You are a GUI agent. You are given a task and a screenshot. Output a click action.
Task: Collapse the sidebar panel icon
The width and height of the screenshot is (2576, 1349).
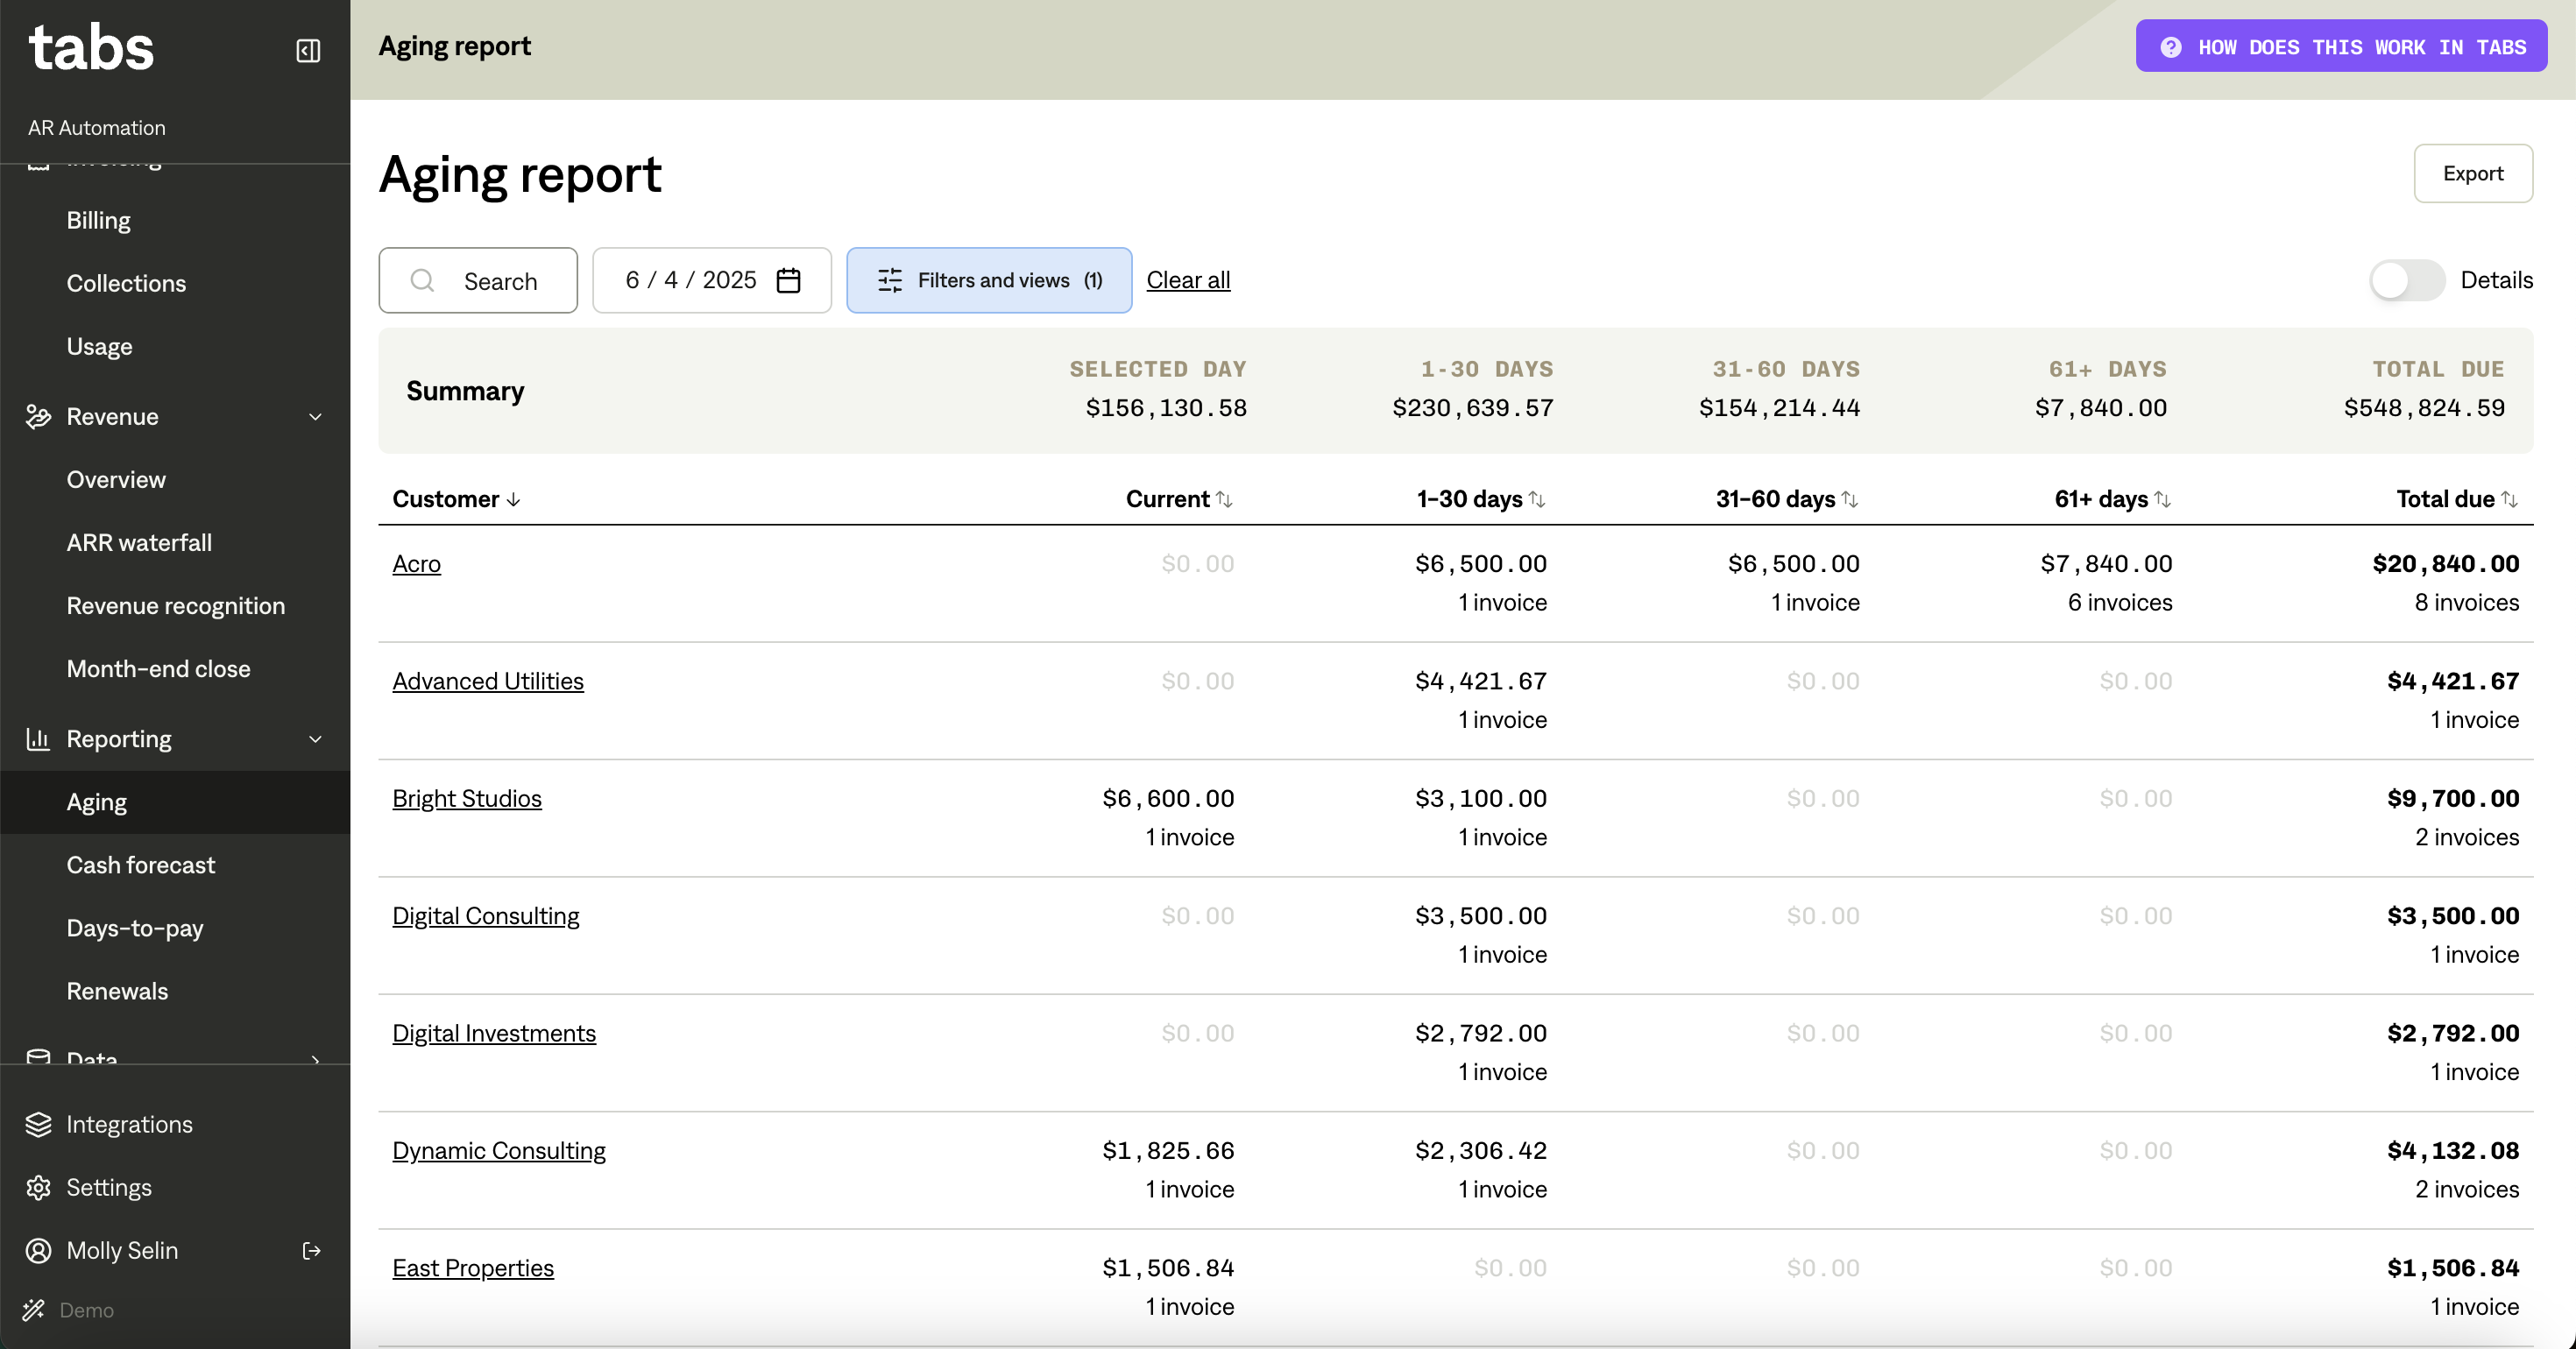coord(308,51)
